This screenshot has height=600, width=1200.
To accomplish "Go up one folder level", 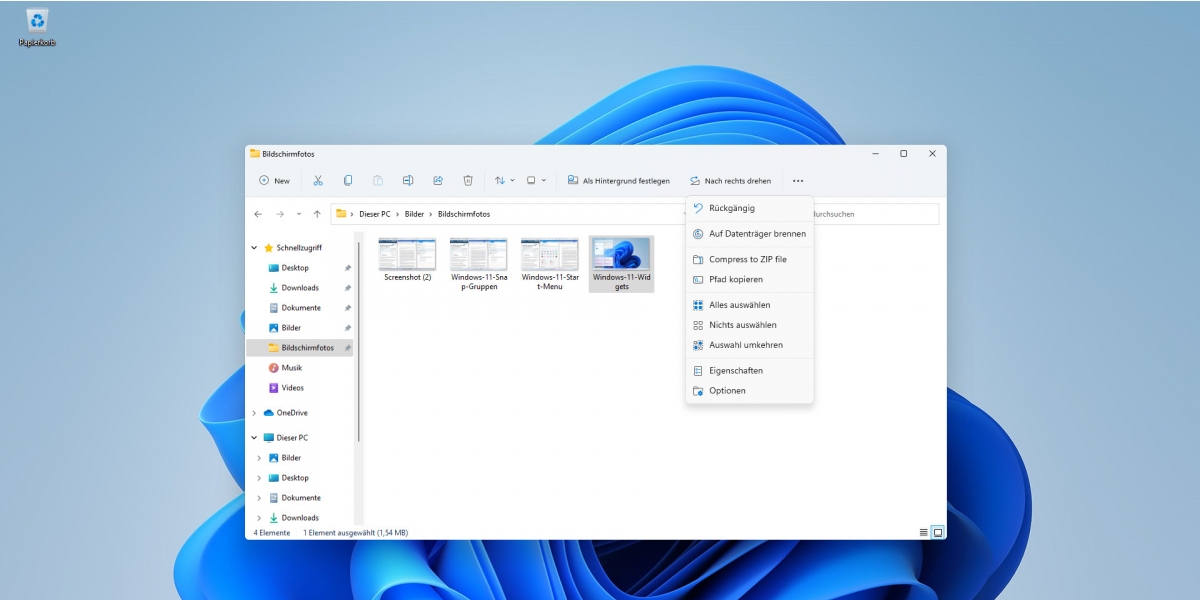I will [317, 214].
